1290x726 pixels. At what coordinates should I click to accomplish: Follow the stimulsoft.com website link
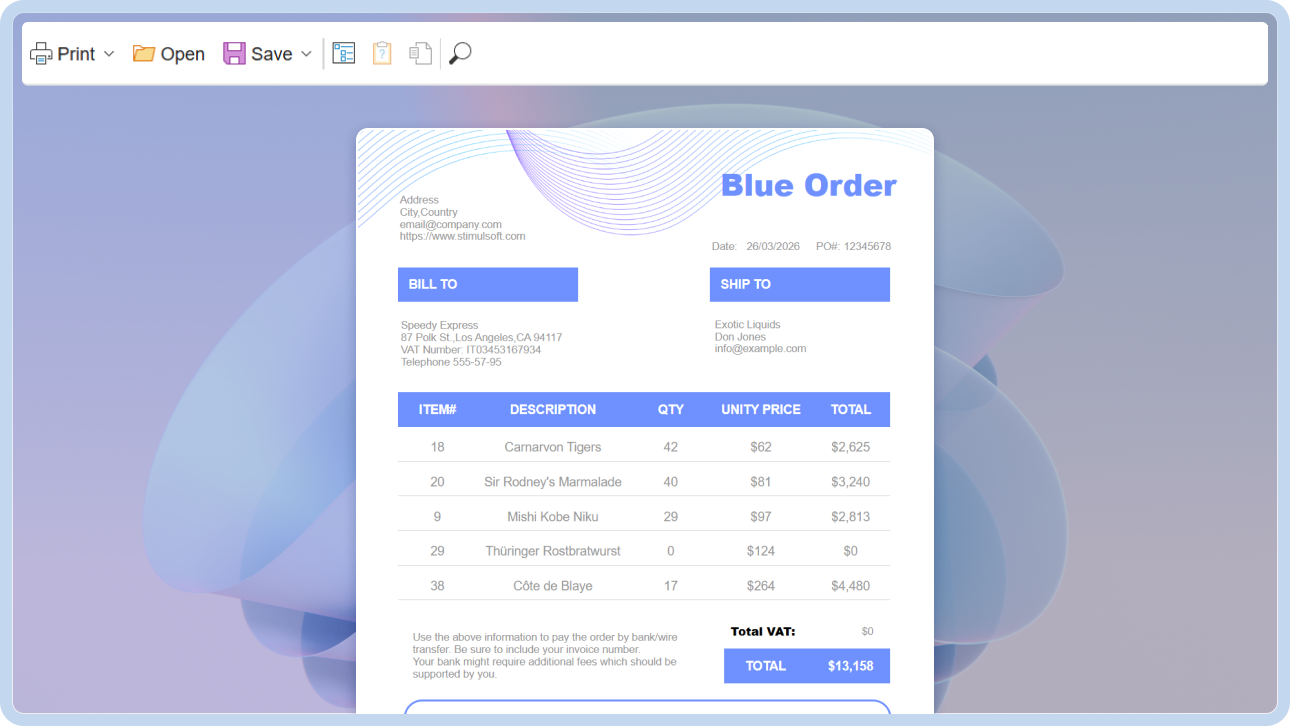462,236
